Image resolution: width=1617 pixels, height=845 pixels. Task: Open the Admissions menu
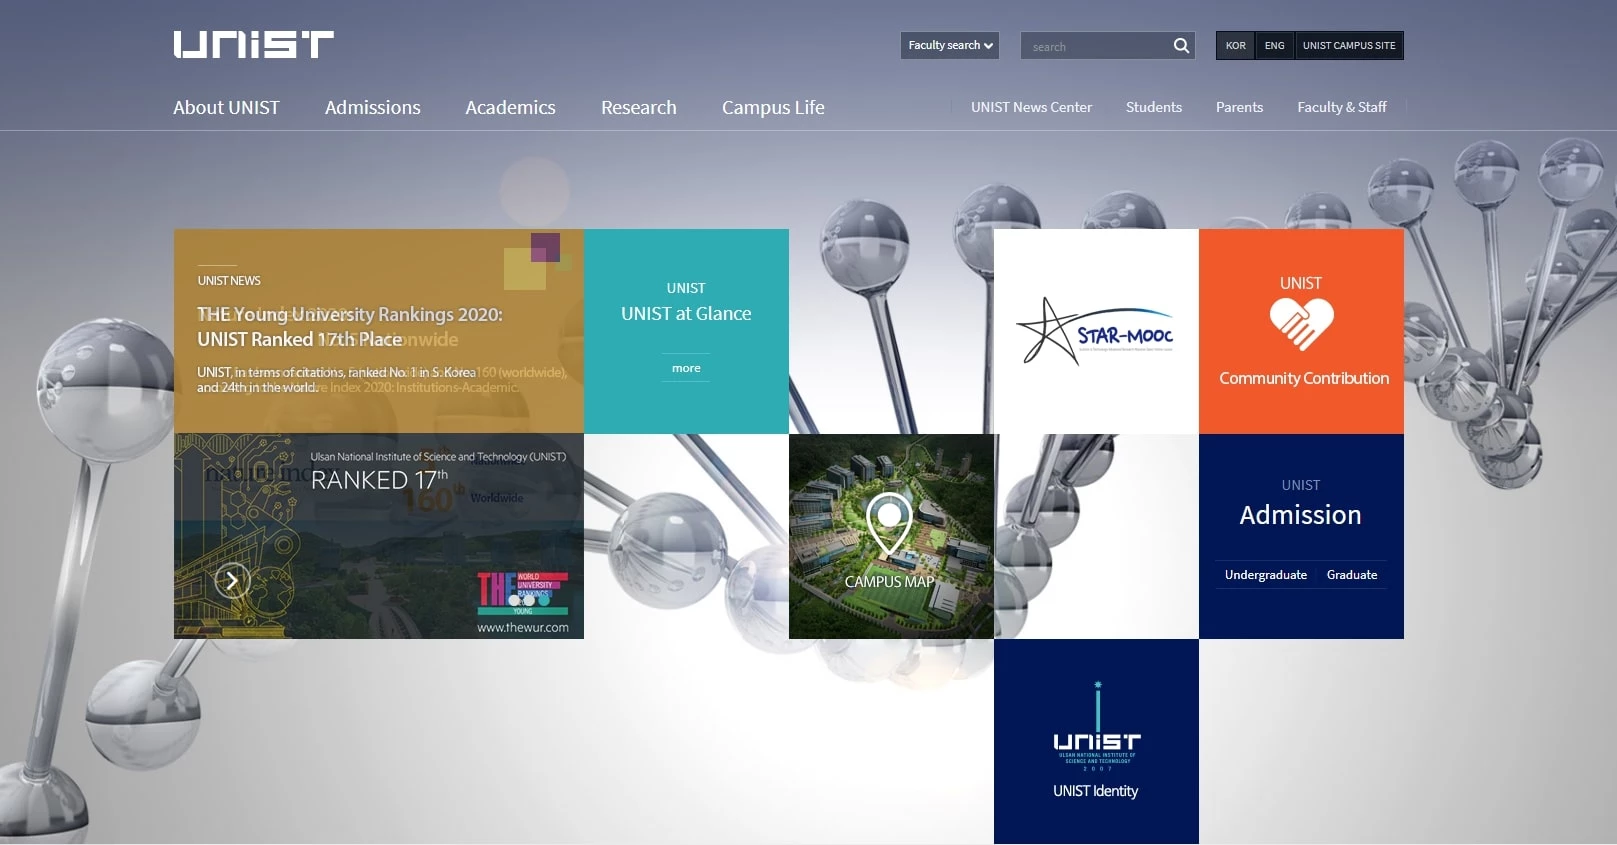(x=372, y=107)
